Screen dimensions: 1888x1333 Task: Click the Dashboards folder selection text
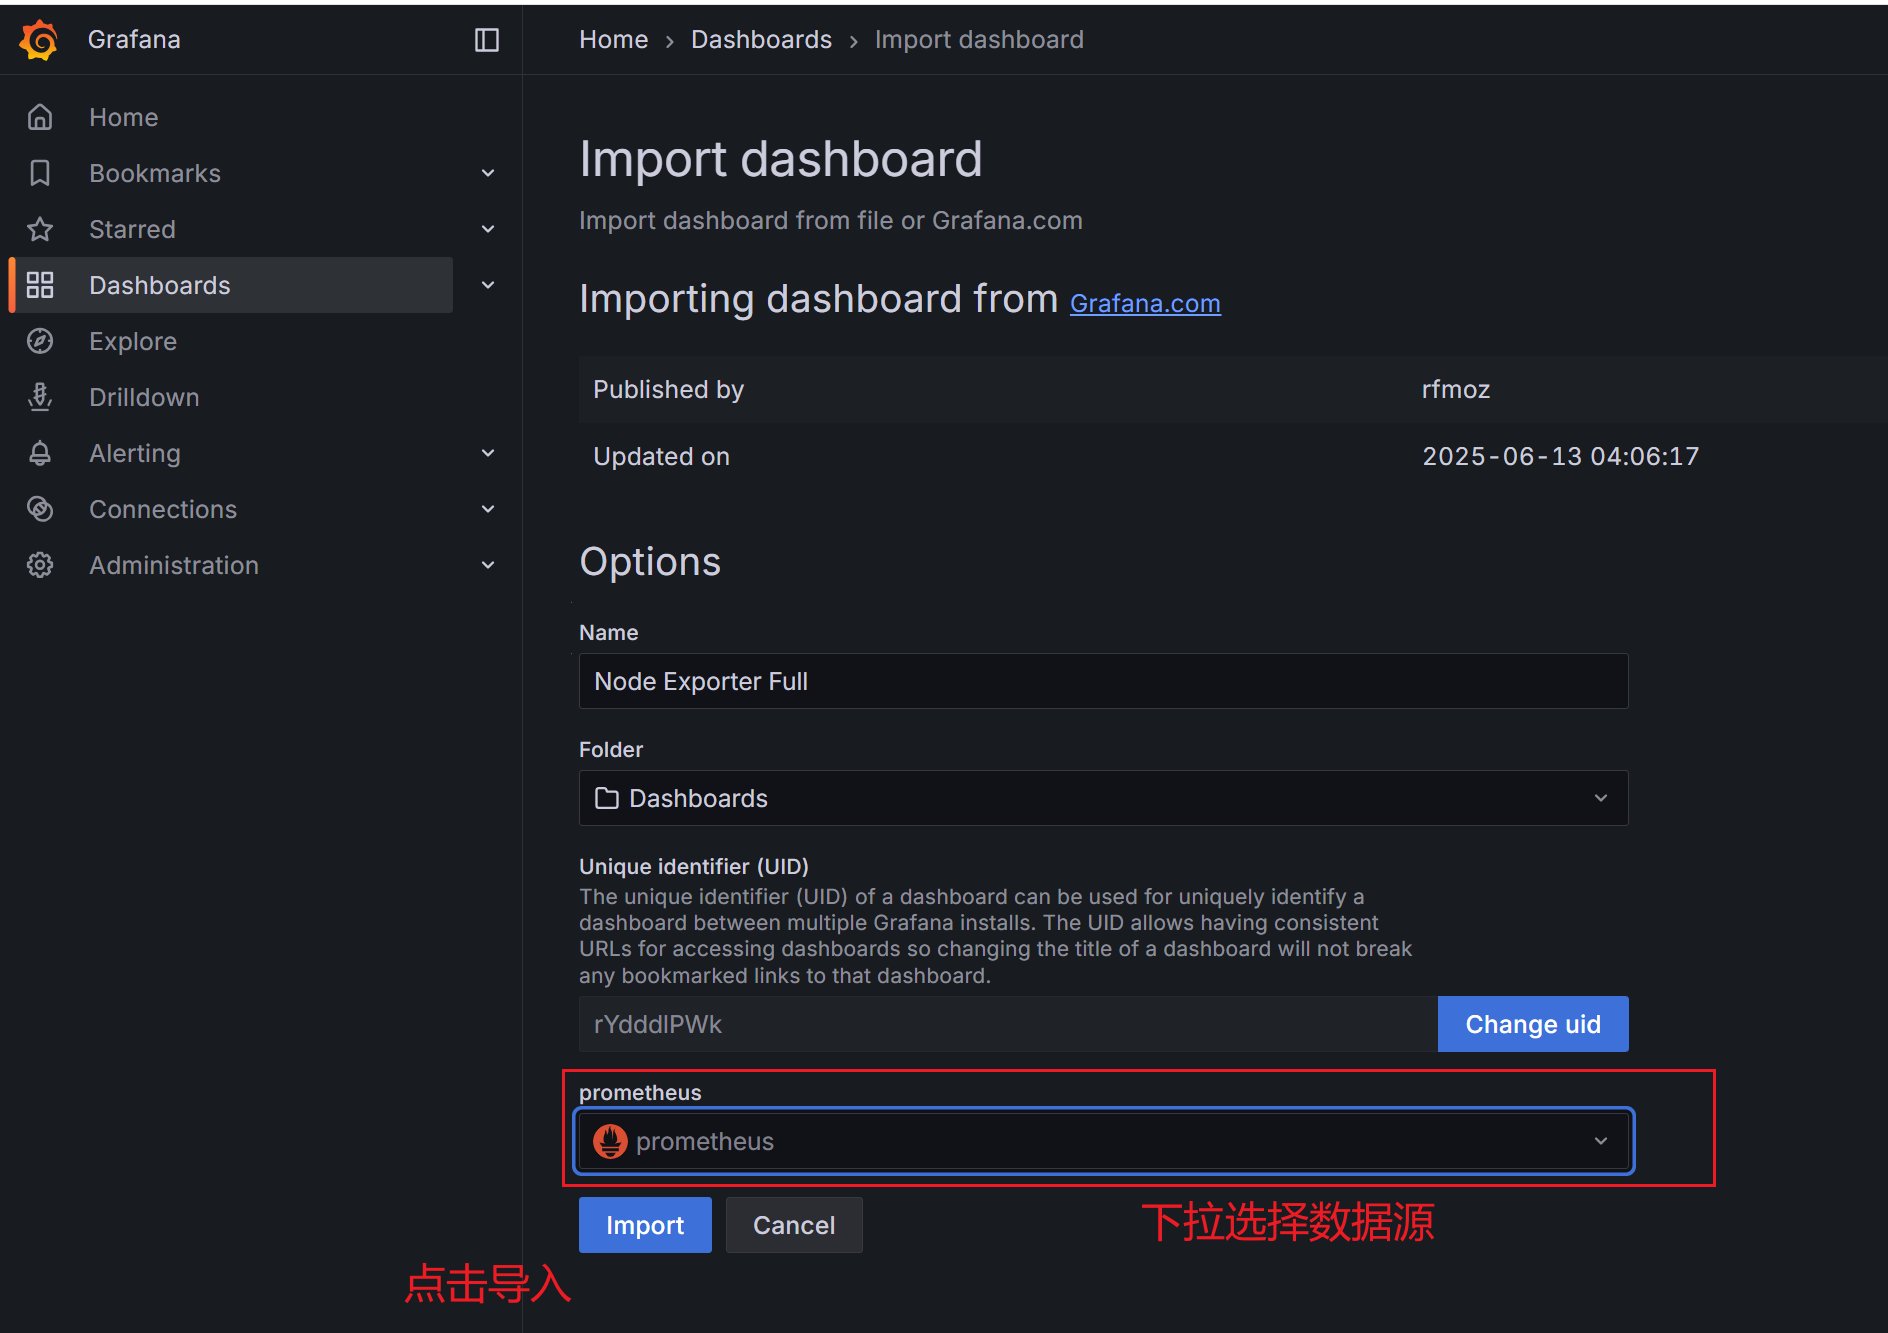[698, 798]
